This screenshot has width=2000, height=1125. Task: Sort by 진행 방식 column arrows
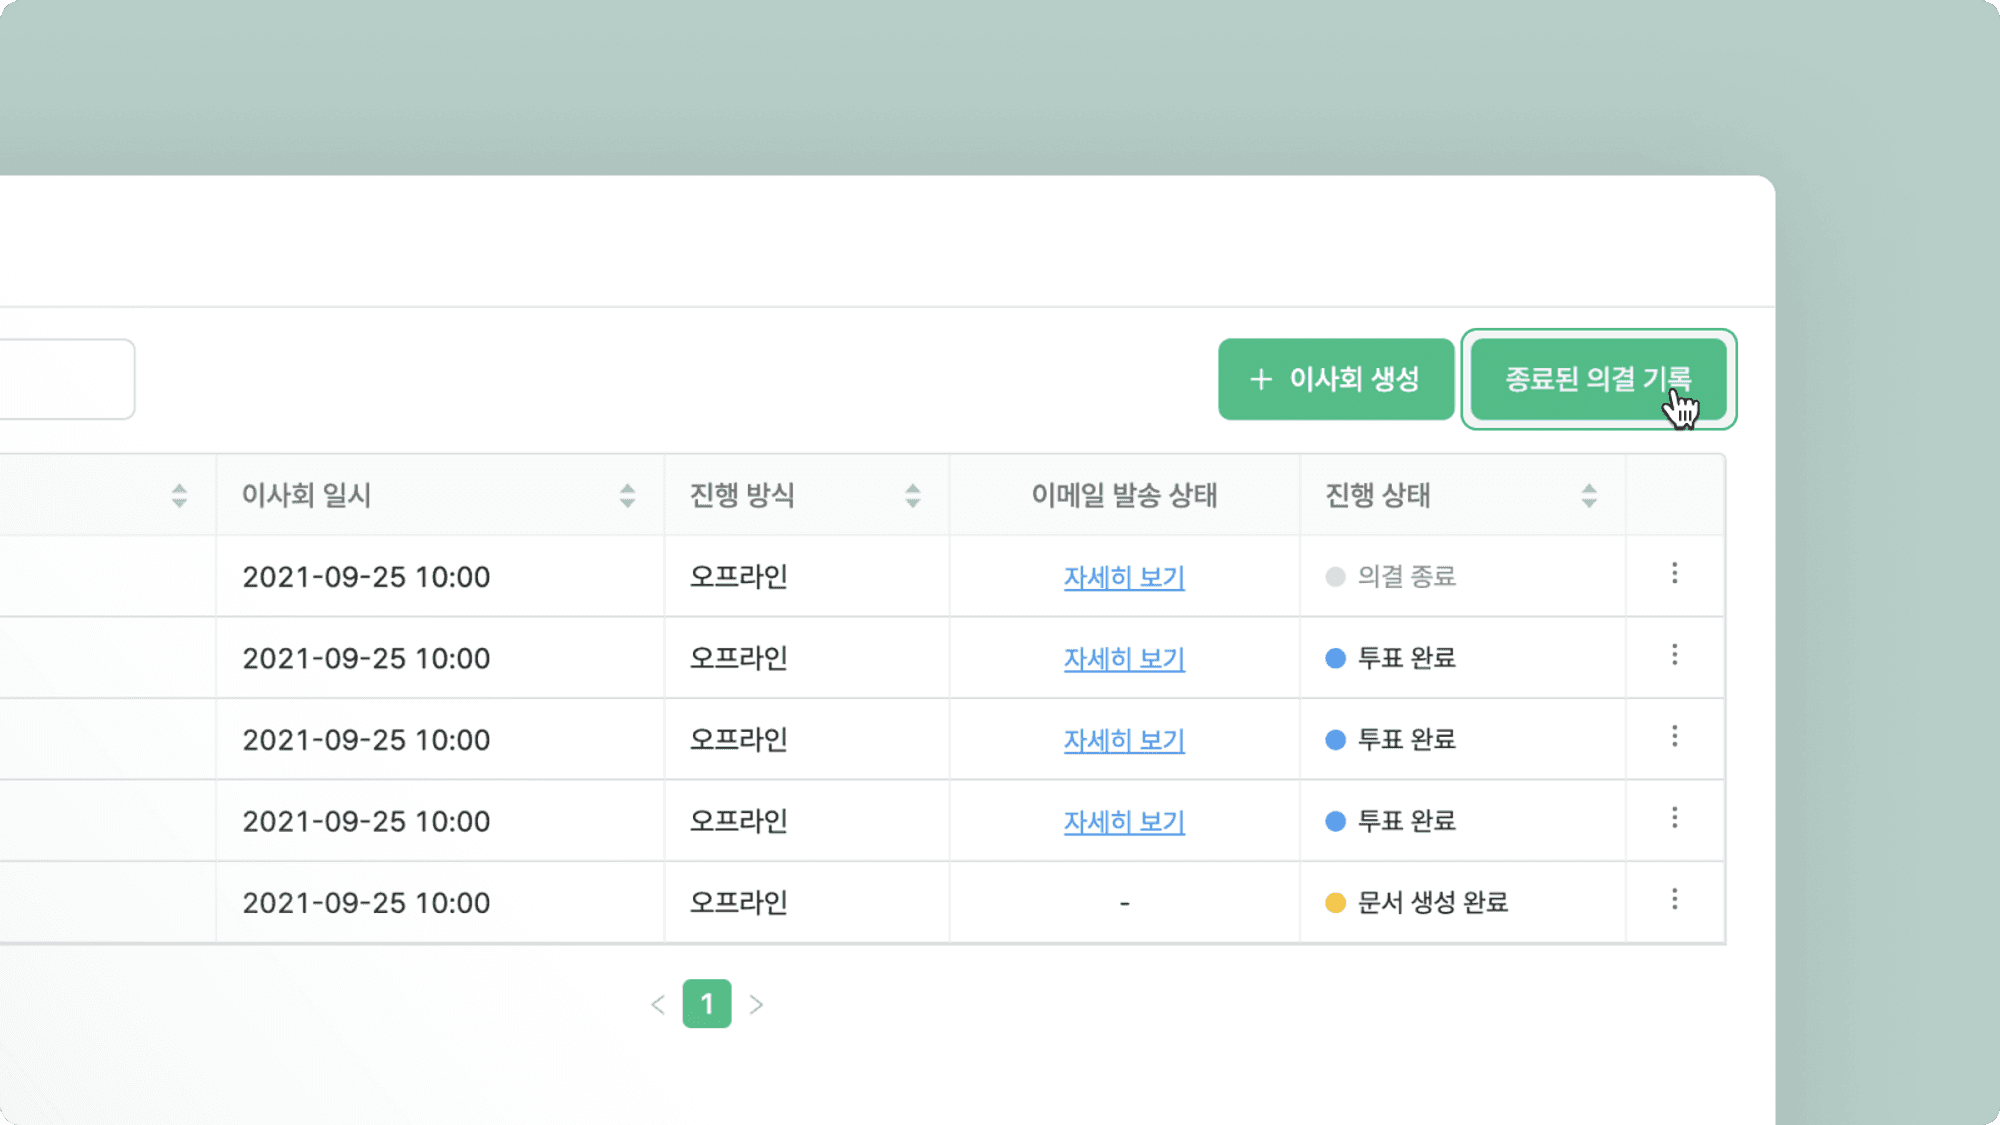(x=912, y=495)
